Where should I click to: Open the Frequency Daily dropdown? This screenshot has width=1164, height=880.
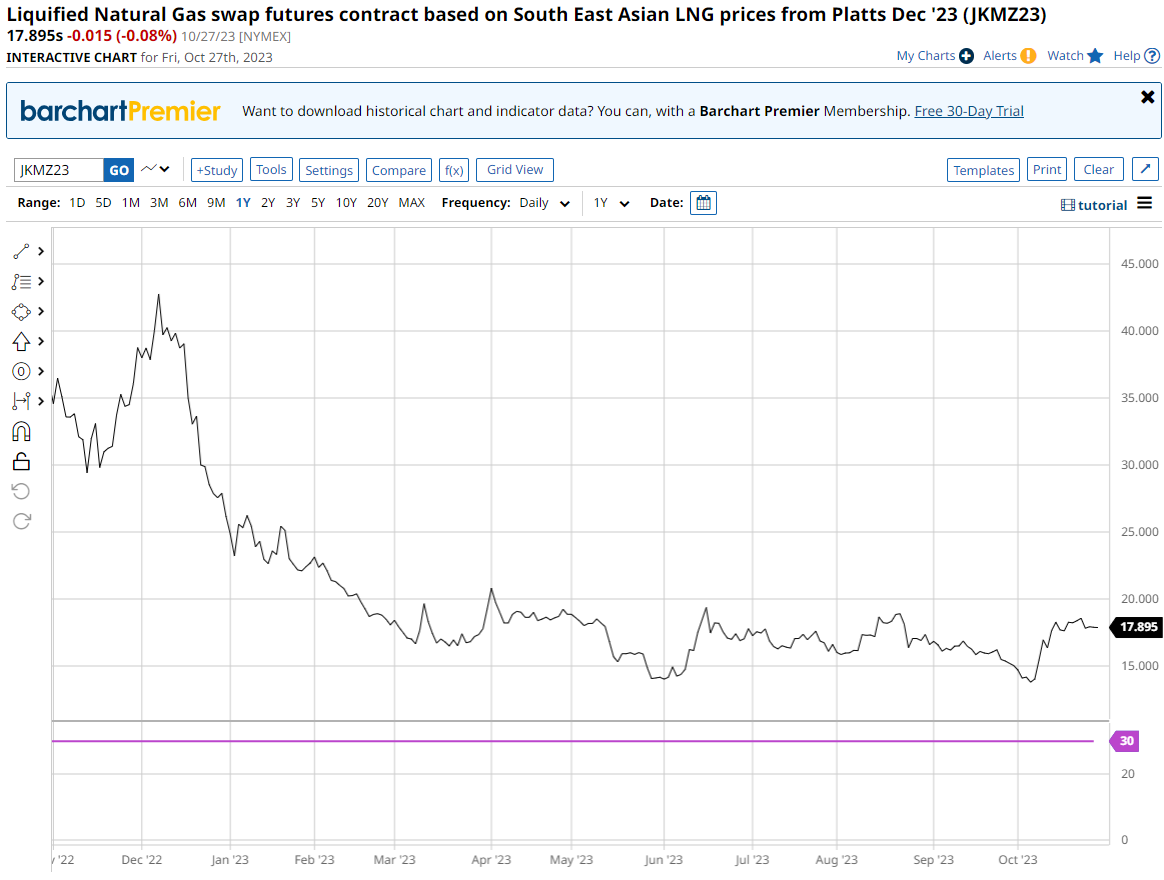click(x=545, y=203)
